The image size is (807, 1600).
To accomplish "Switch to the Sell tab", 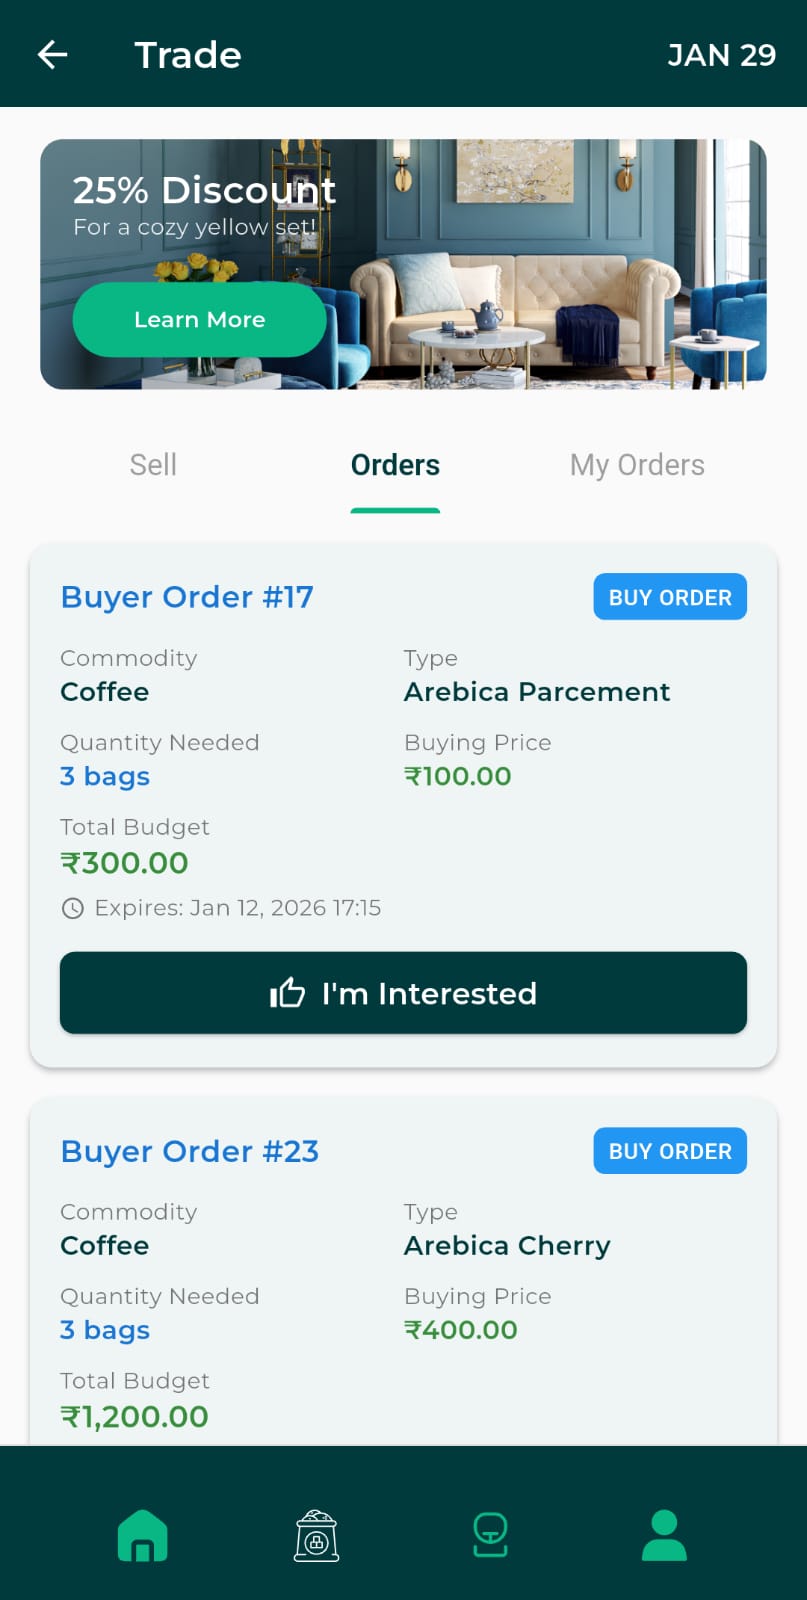I will 153,465.
